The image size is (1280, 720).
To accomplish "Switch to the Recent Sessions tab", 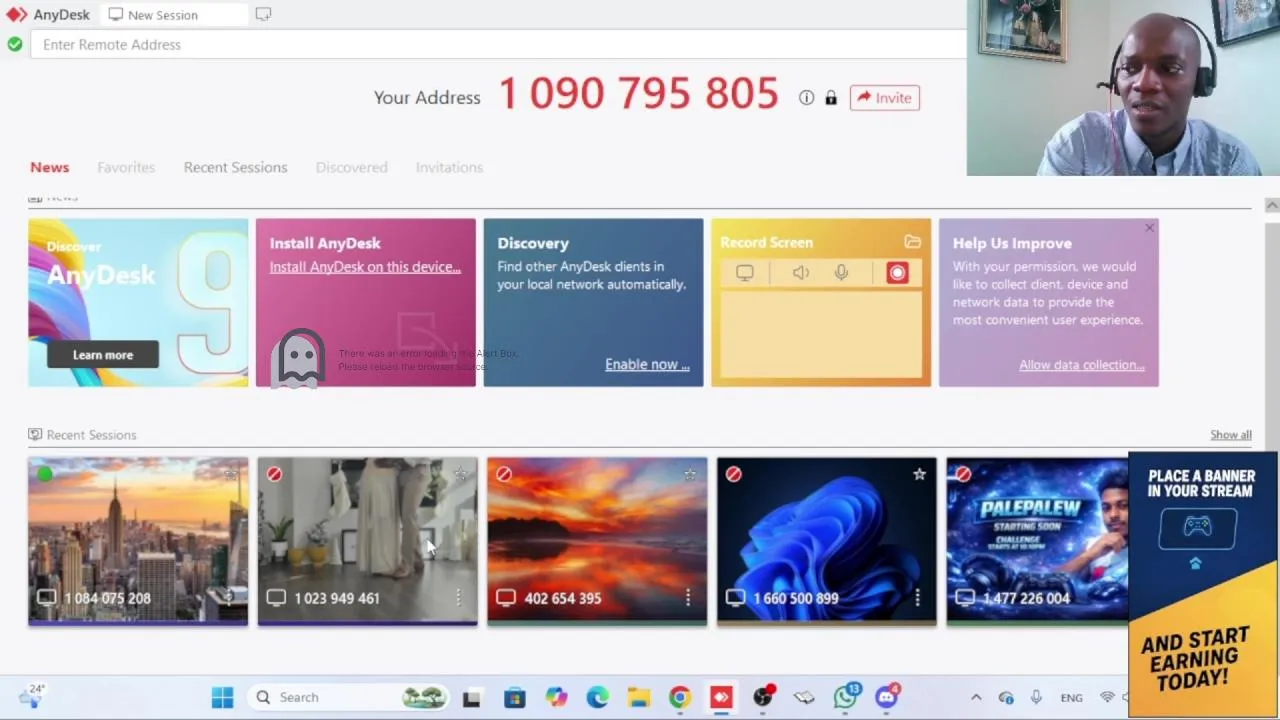I will (235, 167).
